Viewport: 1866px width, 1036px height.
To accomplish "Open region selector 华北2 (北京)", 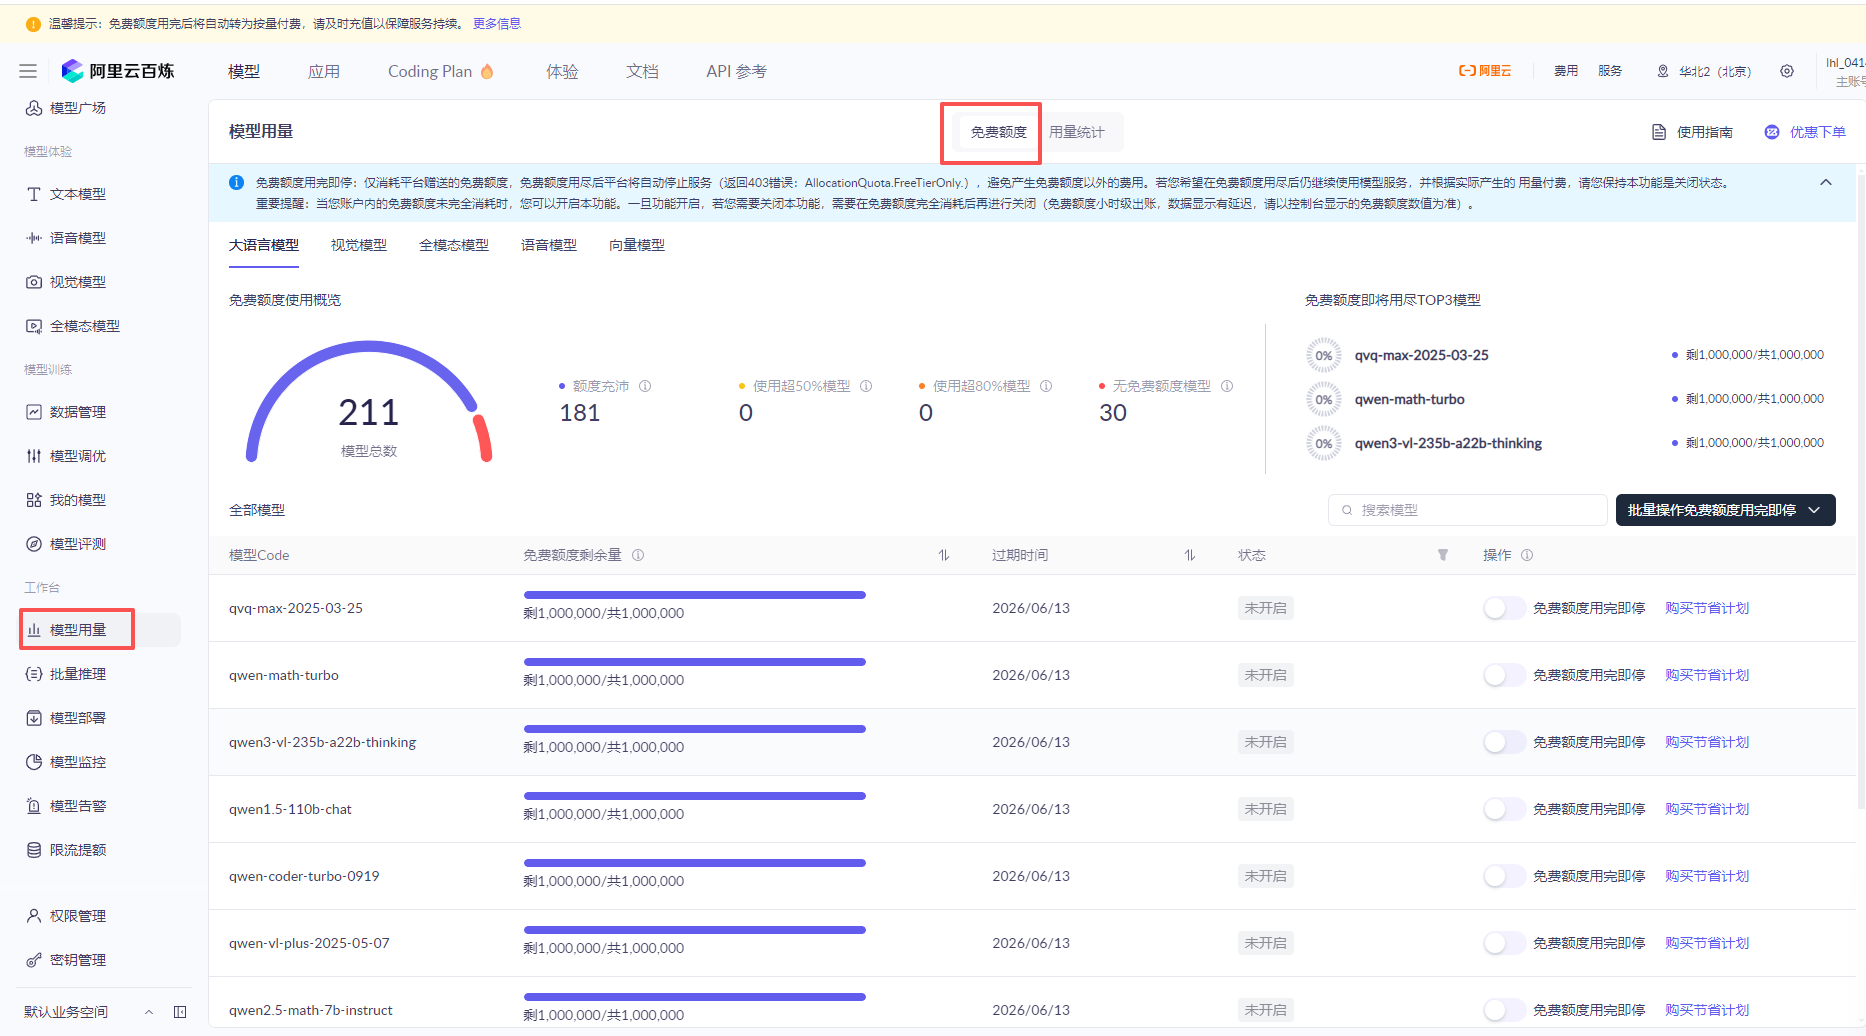I will tap(1705, 71).
